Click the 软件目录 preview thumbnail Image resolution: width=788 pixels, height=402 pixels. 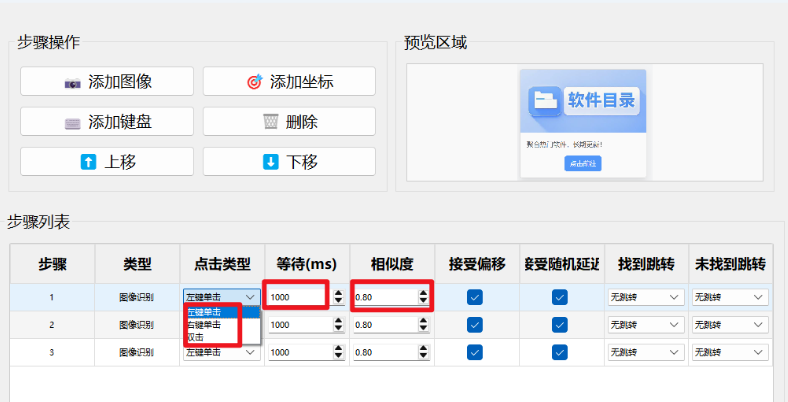[x=583, y=123]
